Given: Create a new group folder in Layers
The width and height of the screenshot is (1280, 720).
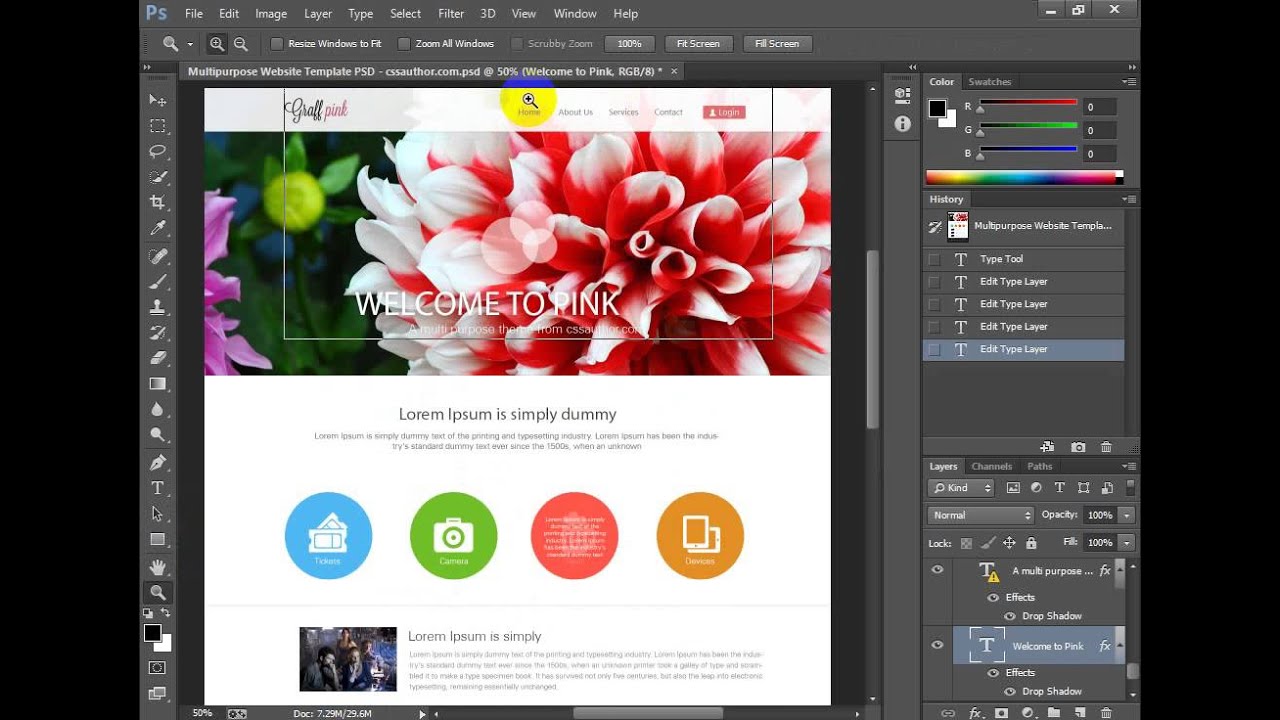Looking at the screenshot, I should tap(1053, 713).
